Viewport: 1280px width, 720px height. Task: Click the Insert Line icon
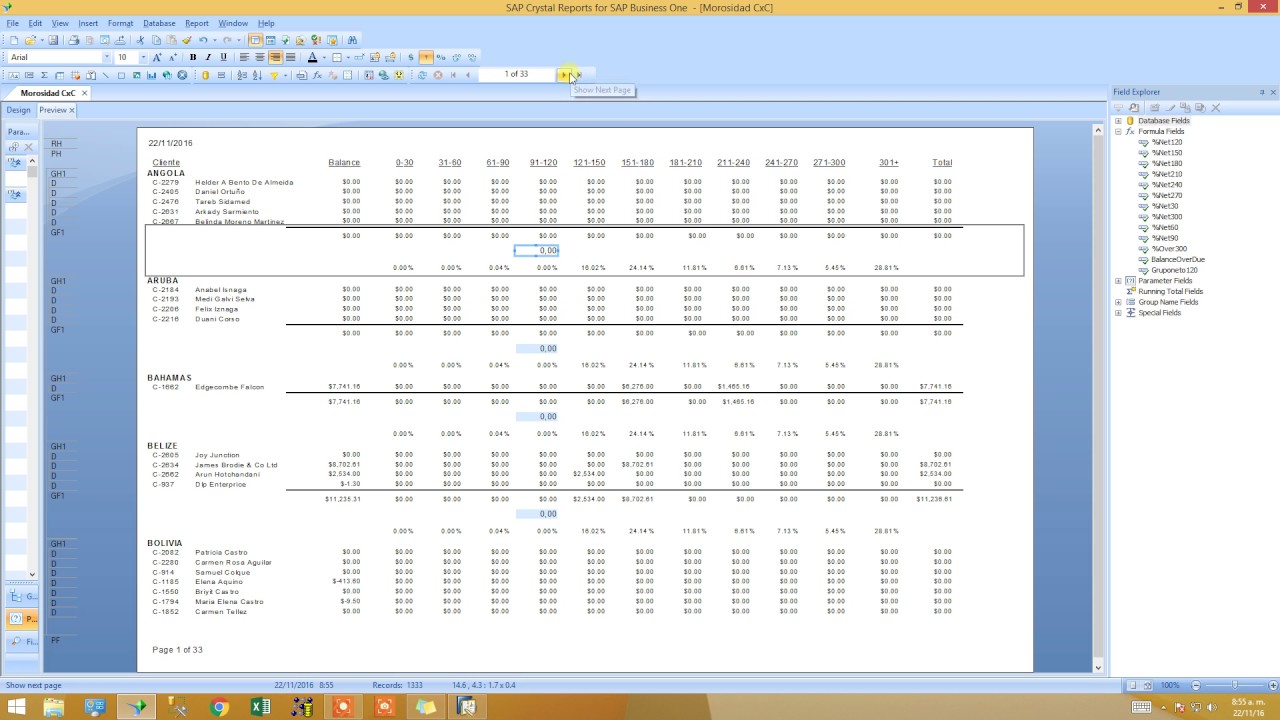pos(105,75)
